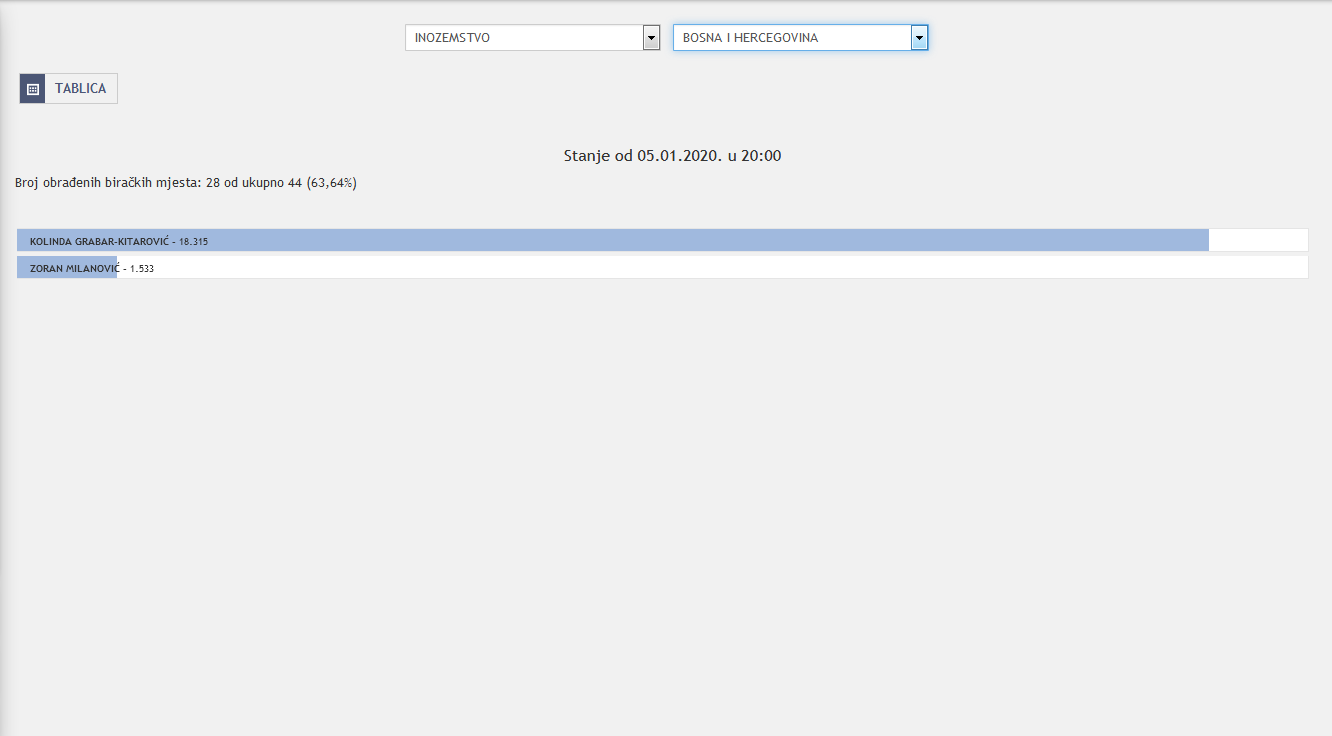Click the unfilled white area of Milanović's bar

pos(700,268)
